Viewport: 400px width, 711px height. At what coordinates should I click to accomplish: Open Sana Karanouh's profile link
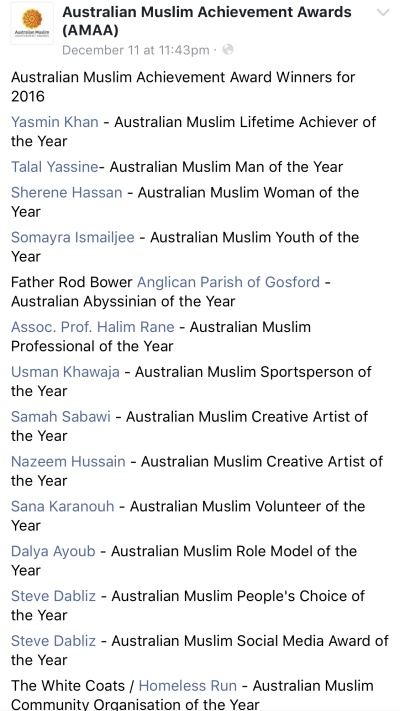click(x=63, y=506)
